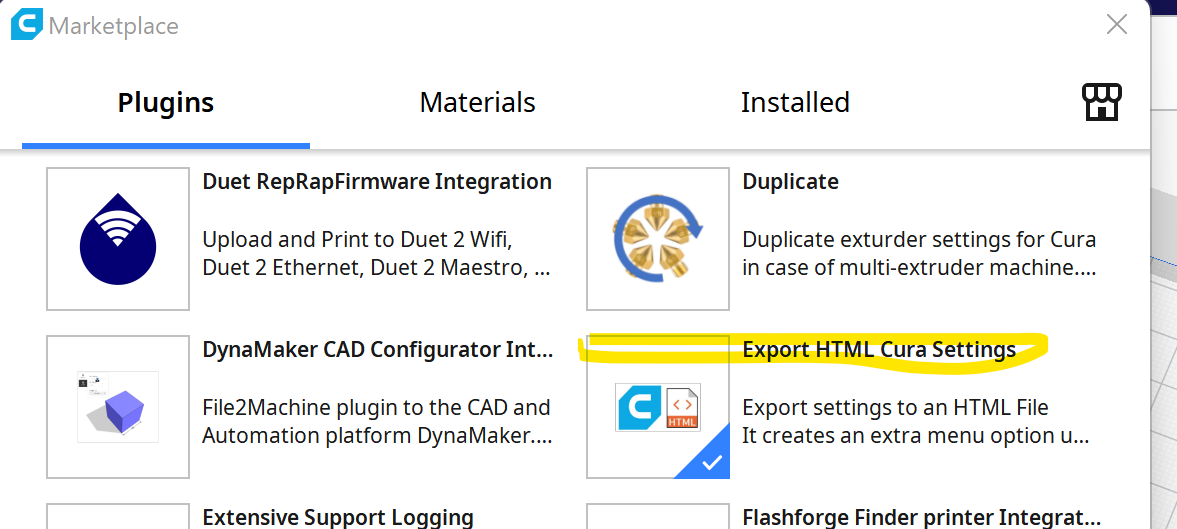This screenshot has width=1177, height=529.
Task: Switch to the Plugins tab
Action: click(166, 102)
